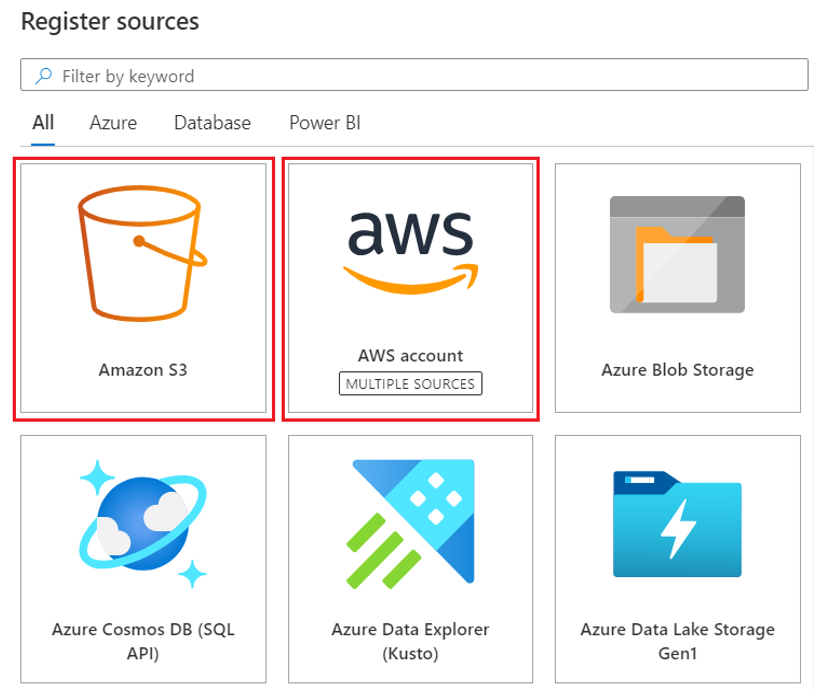The image size is (822, 698).
Task: Click the Data Lake Storage Gen1 icon
Action: [677, 523]
